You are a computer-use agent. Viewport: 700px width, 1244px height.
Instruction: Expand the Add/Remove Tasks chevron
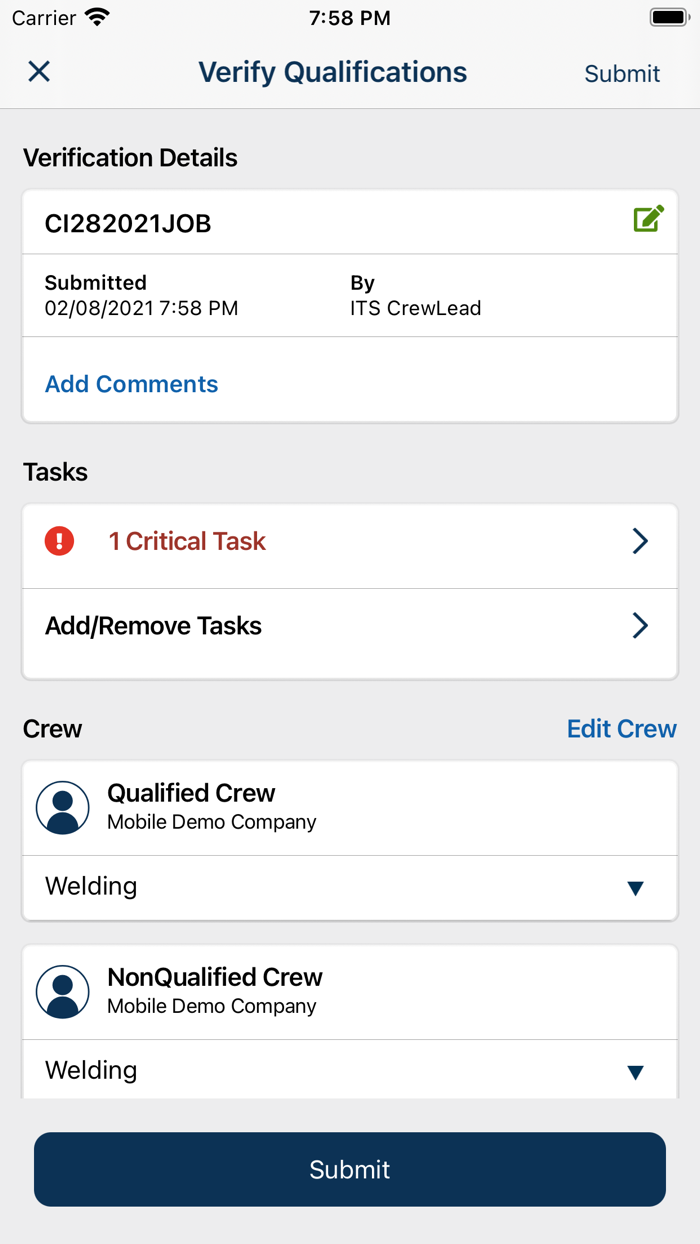640,626
